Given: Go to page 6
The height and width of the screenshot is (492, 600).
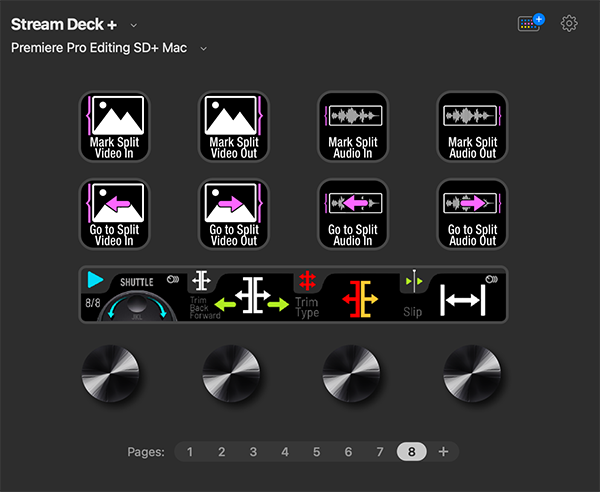Looking at the screenshot, I should pos(348,452).
